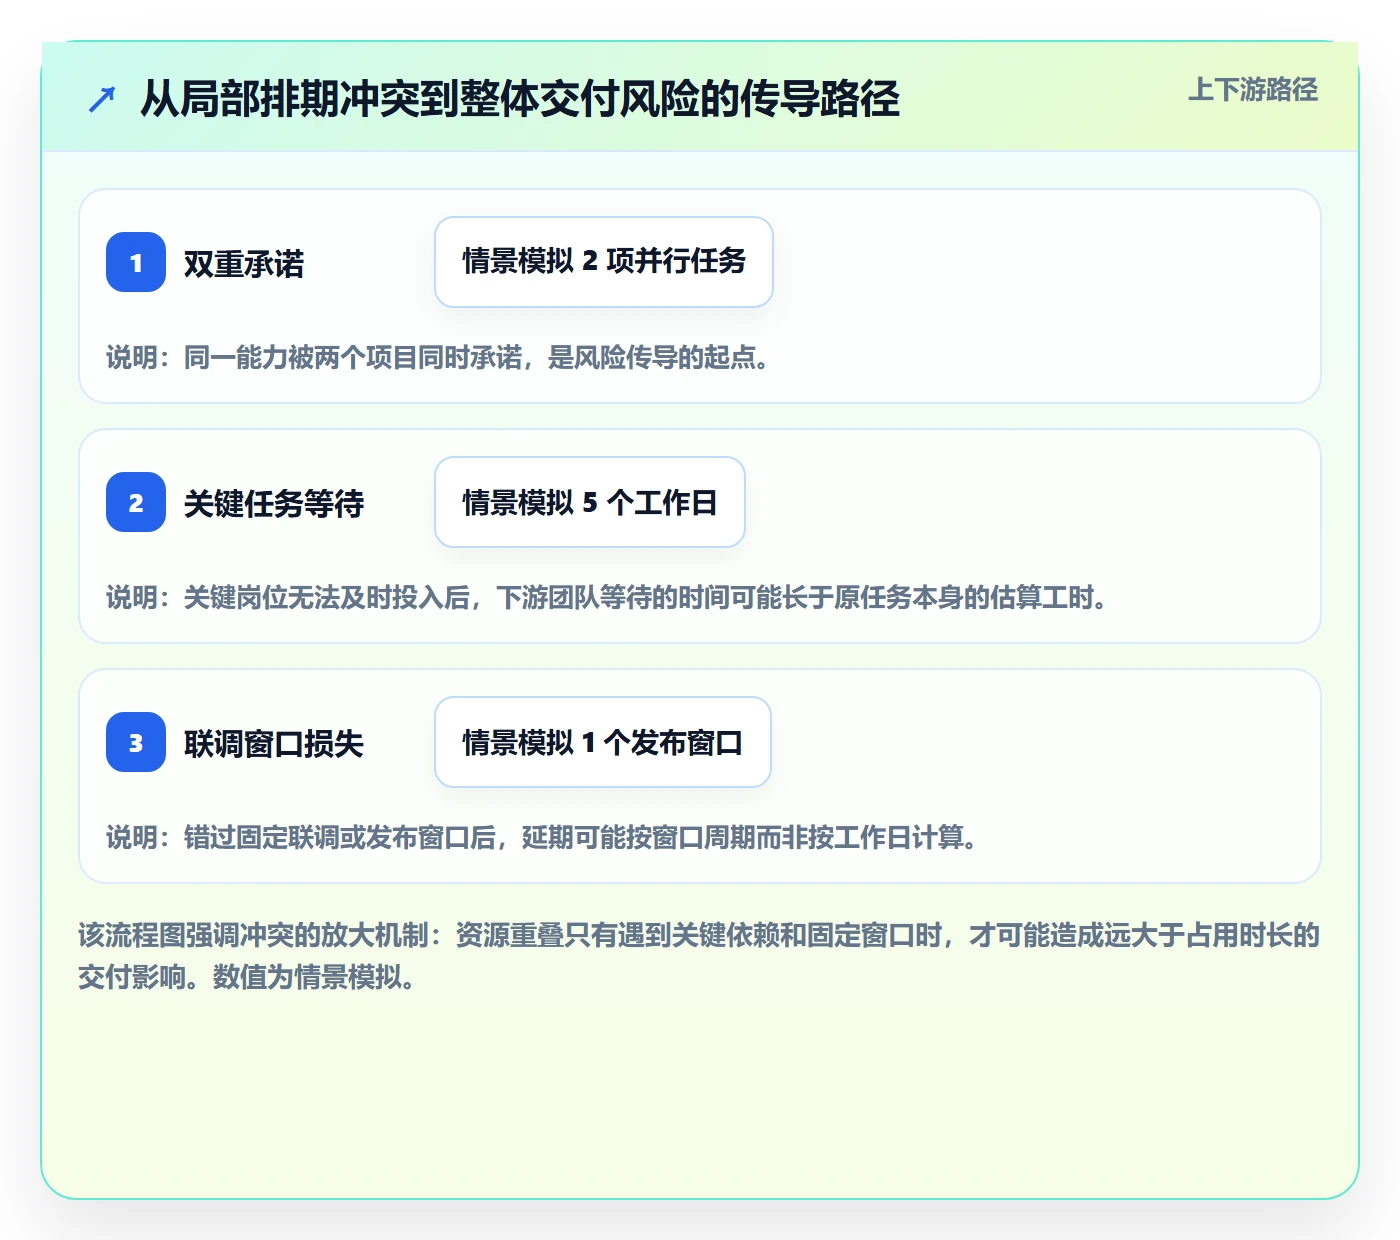This screenshot has width=1400, height=1240.
Task: Click the step heading 双重承诺
Action: click(x=244, y=264)
